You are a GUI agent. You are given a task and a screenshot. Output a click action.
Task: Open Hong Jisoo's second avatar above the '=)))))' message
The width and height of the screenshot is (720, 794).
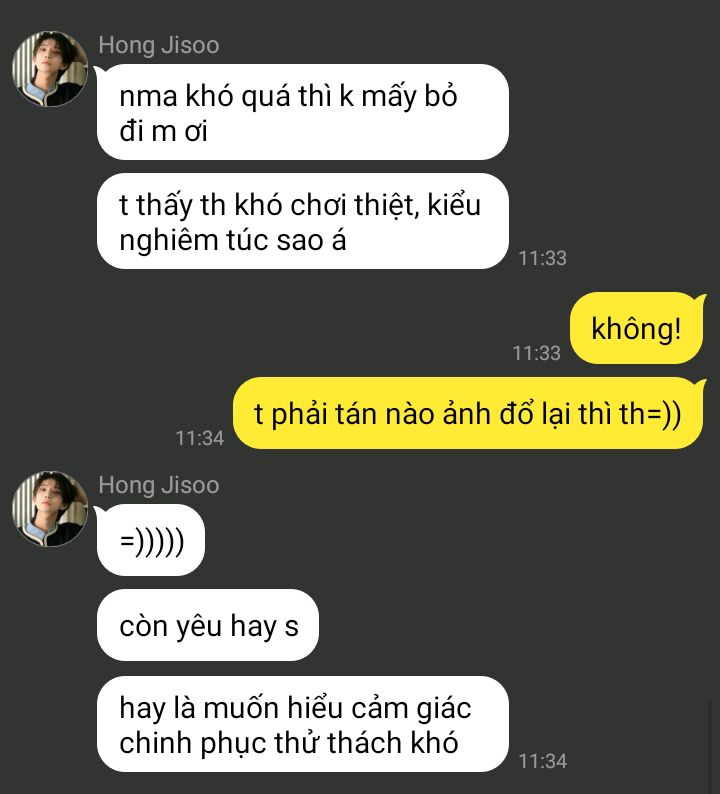pos(50,509)
